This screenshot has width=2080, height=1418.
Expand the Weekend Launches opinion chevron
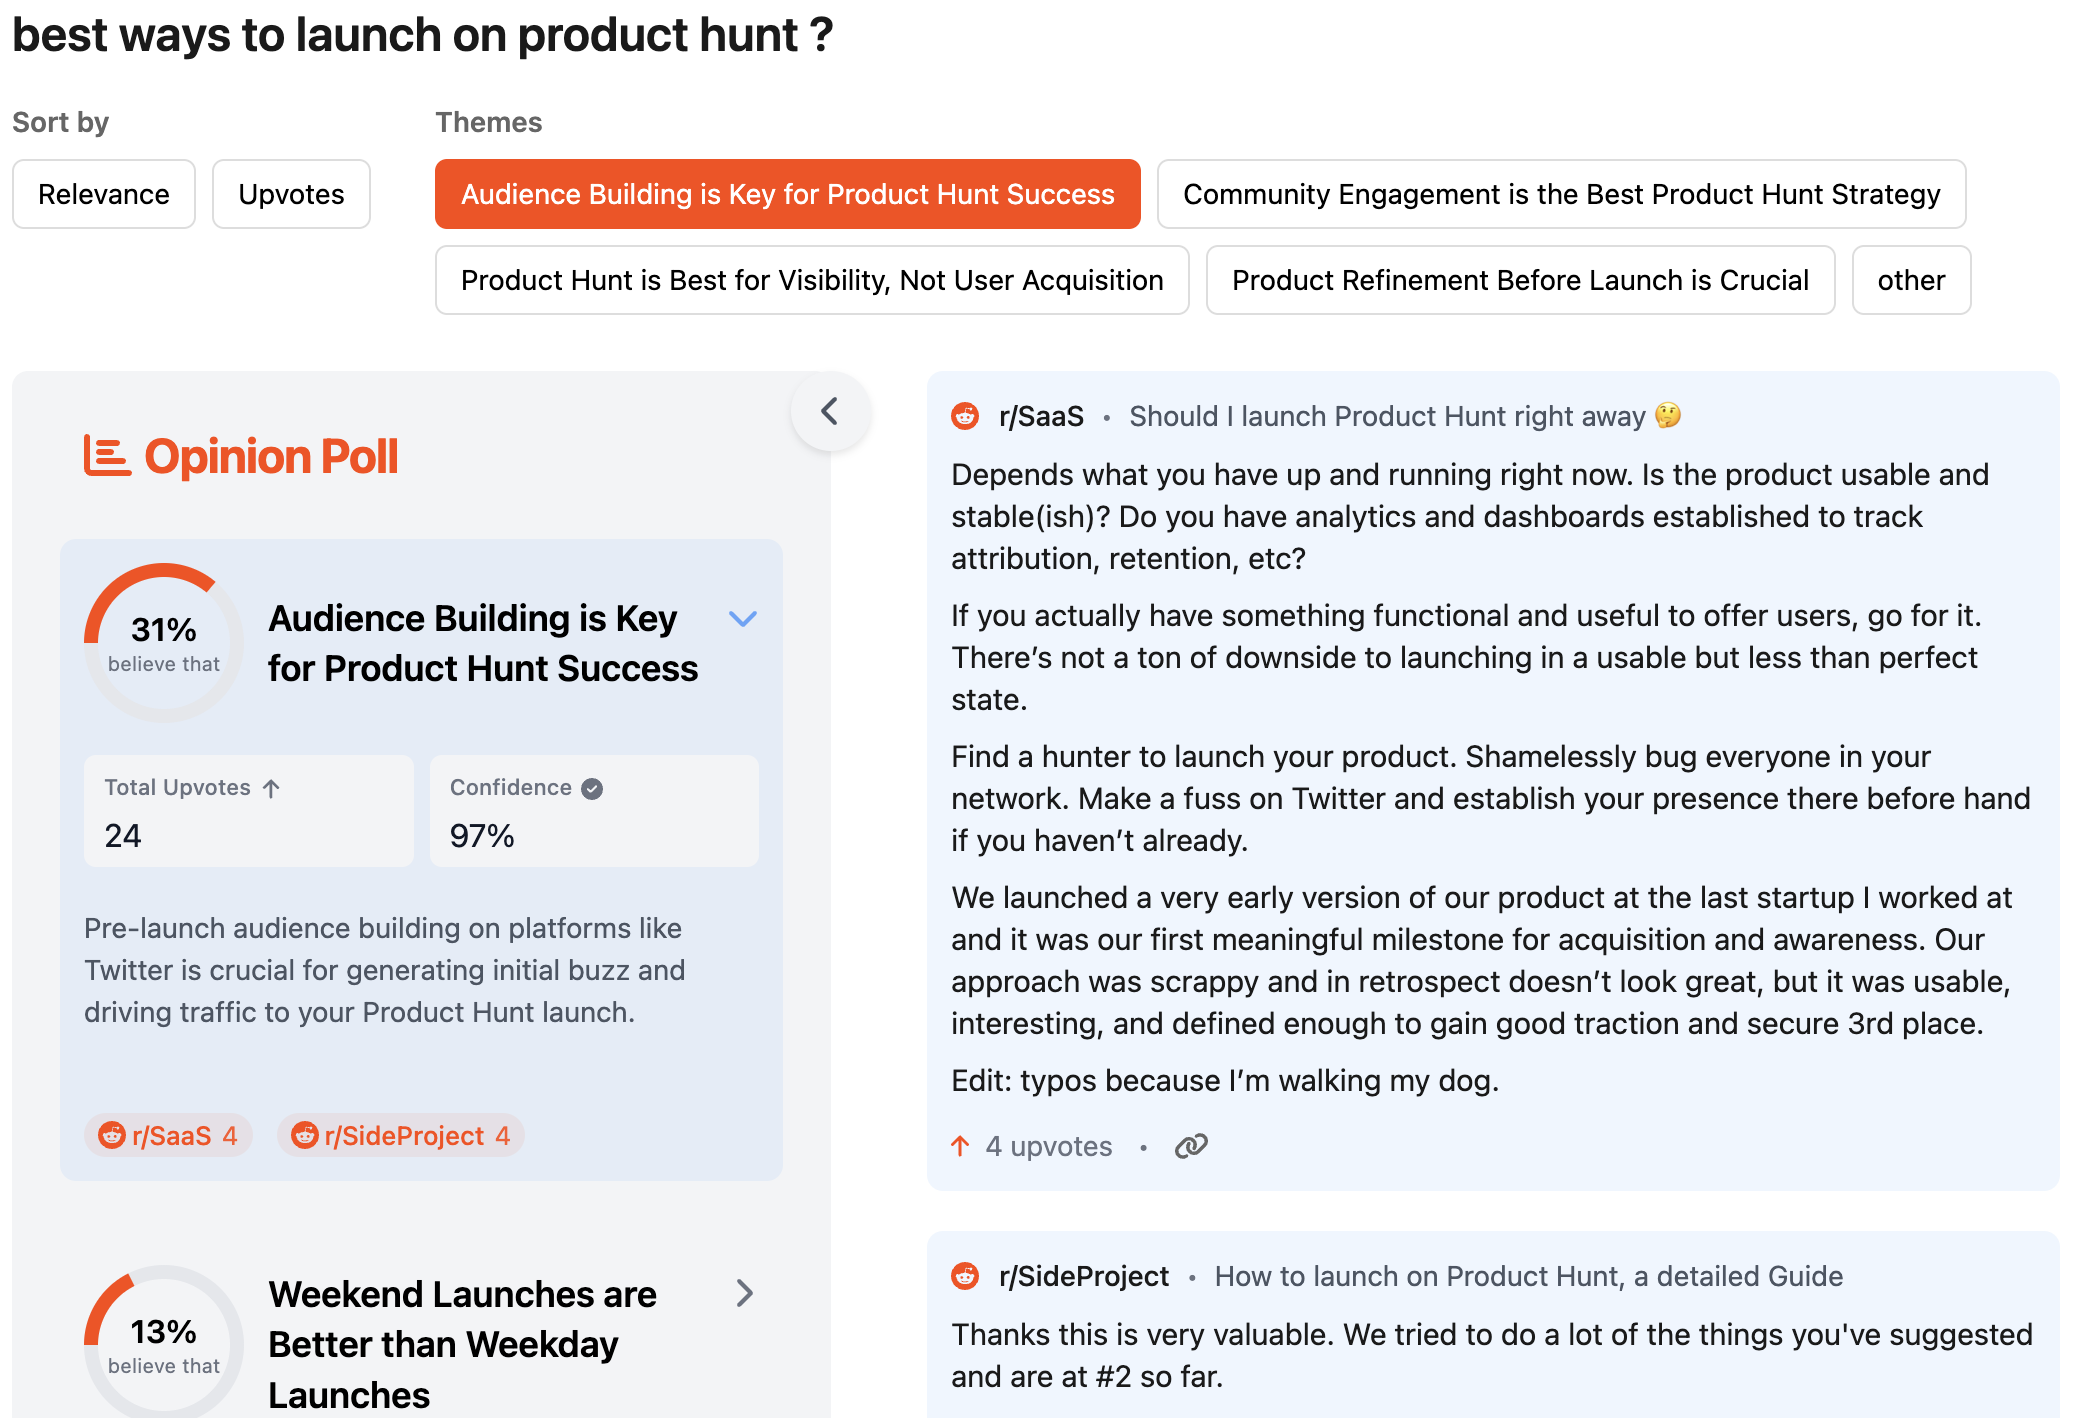click(745, 1293)
